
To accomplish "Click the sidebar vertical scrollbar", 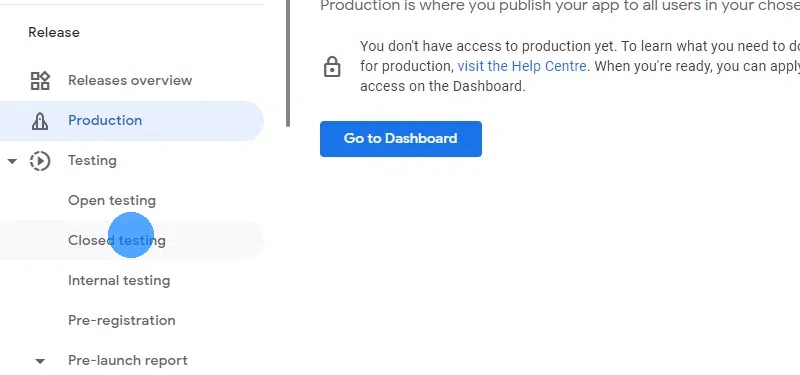I will [288, 63].
